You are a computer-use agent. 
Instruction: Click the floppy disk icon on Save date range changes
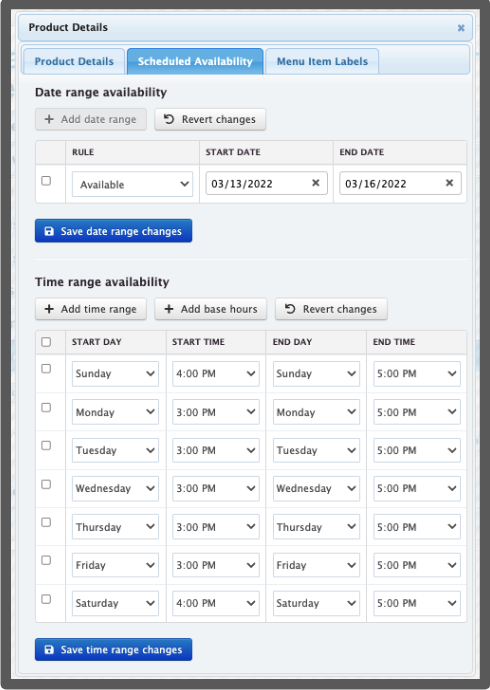coord(49,231)
